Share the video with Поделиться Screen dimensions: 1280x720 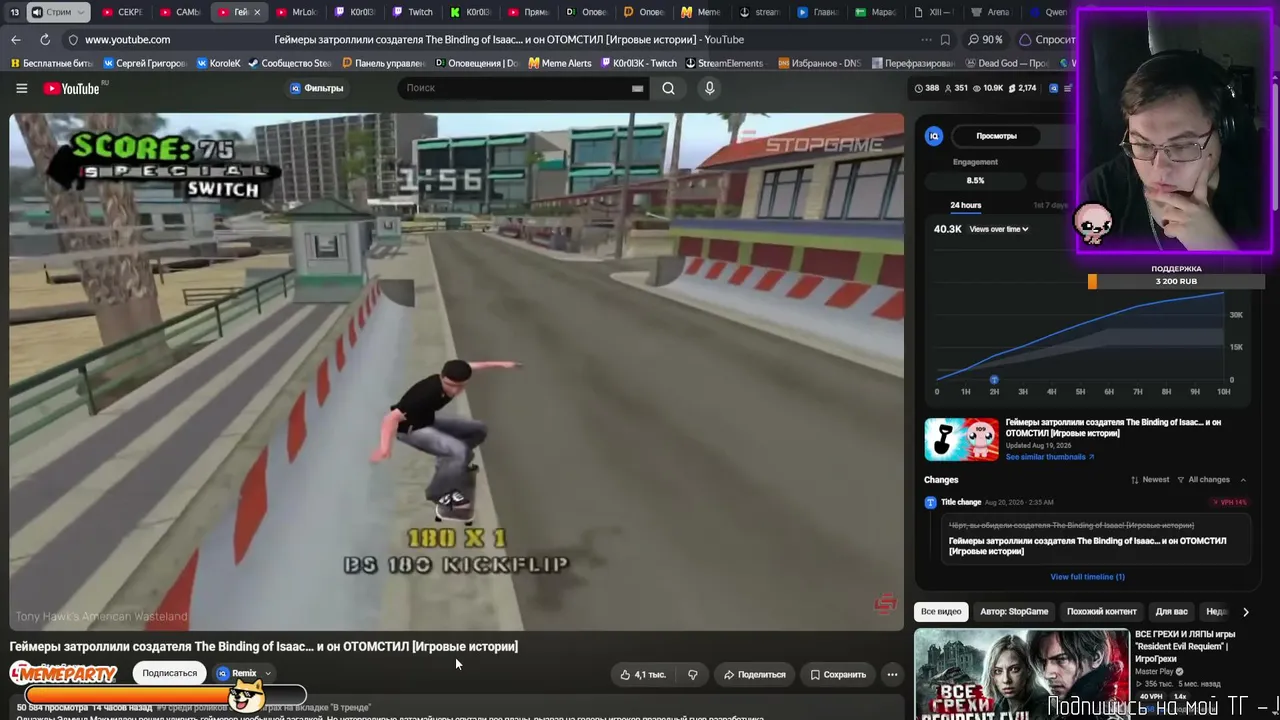click(x=754, y=674)
